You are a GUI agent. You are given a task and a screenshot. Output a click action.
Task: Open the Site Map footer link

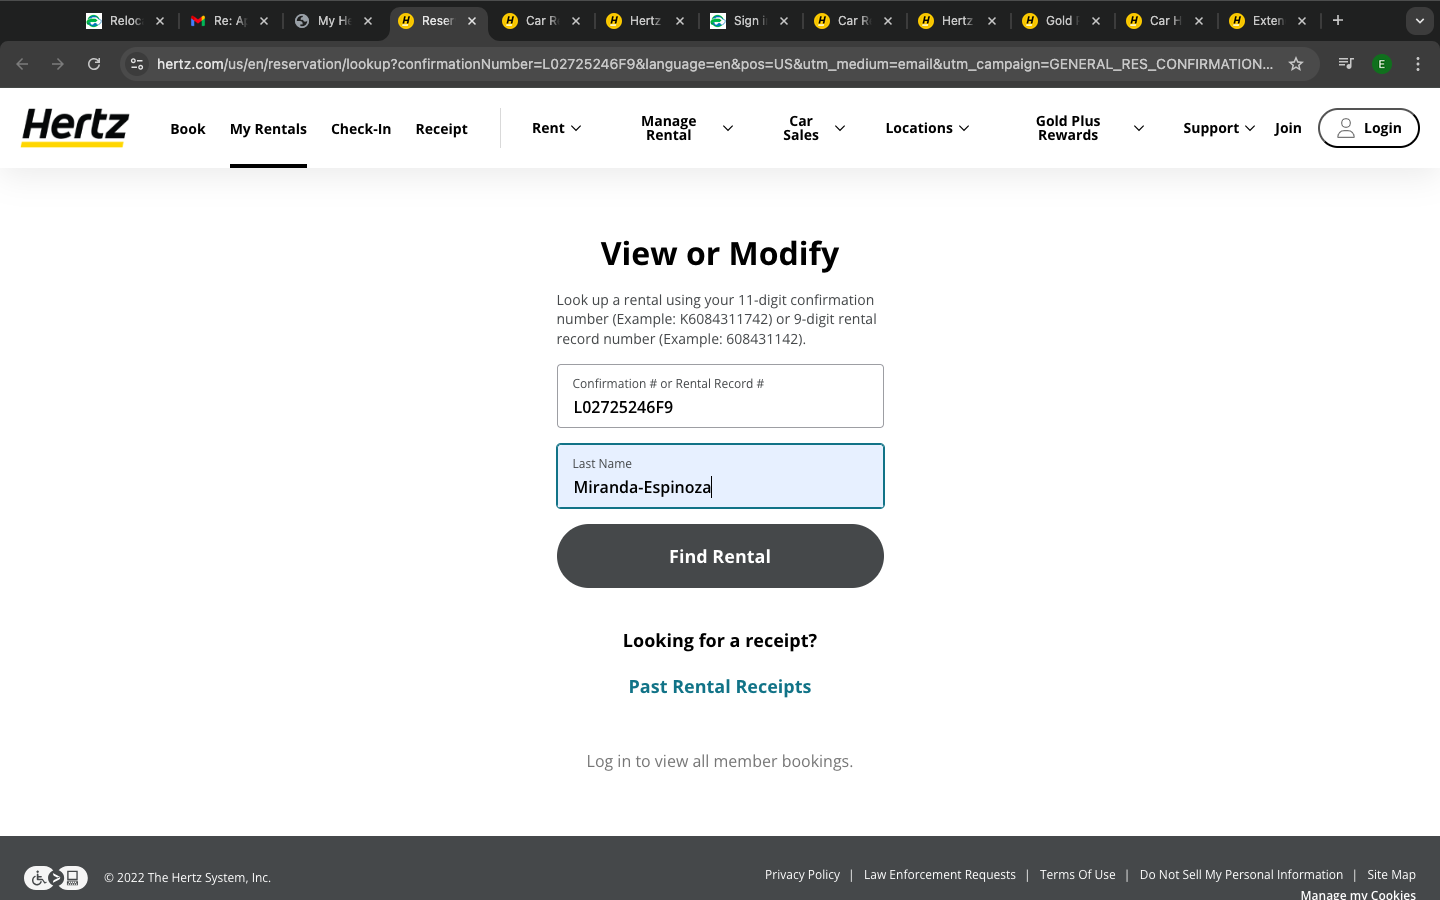click(1391, 875)
